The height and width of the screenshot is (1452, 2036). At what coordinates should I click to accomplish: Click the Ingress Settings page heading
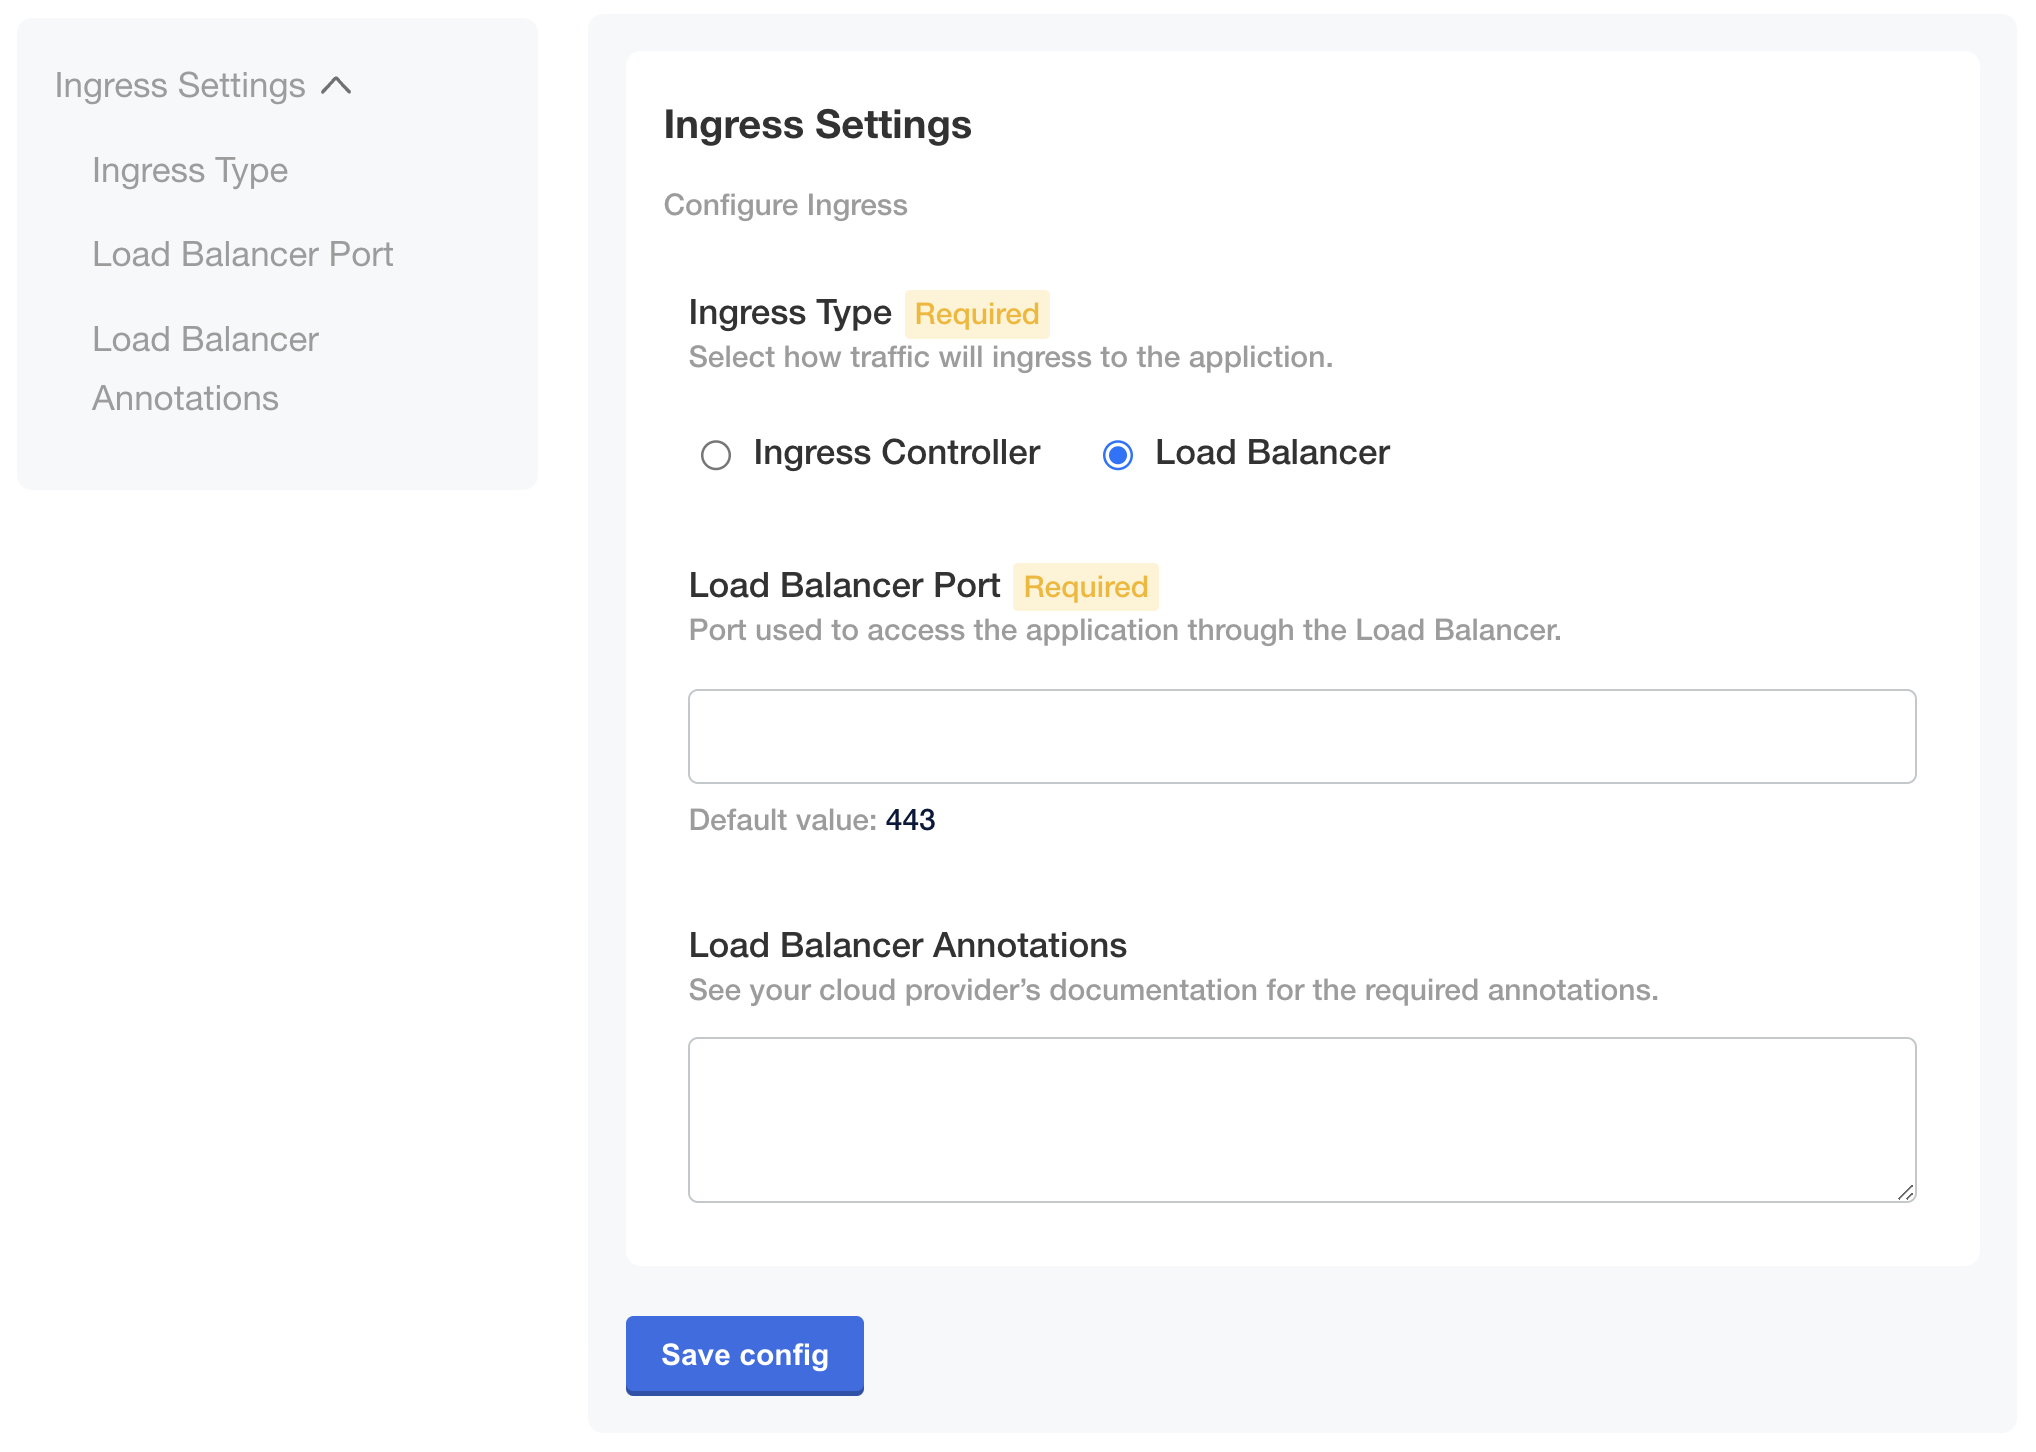click(817, 125)
